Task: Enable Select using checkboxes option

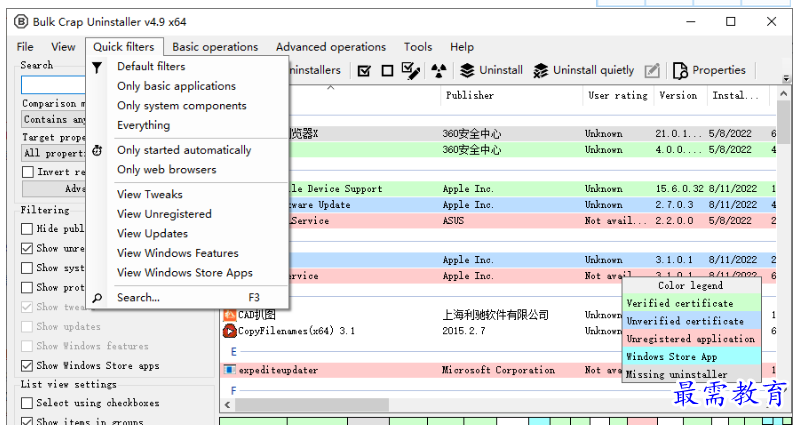Action: [28, 403]
